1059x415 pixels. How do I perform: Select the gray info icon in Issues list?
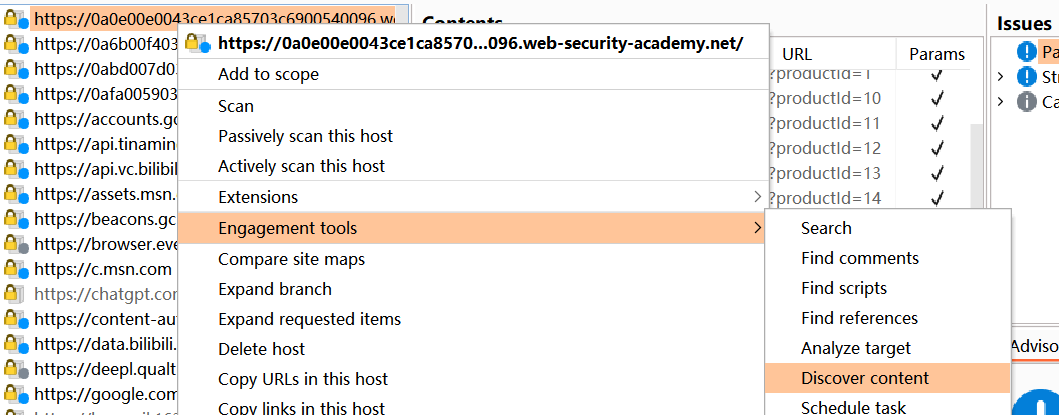[x=1026, y=102]
